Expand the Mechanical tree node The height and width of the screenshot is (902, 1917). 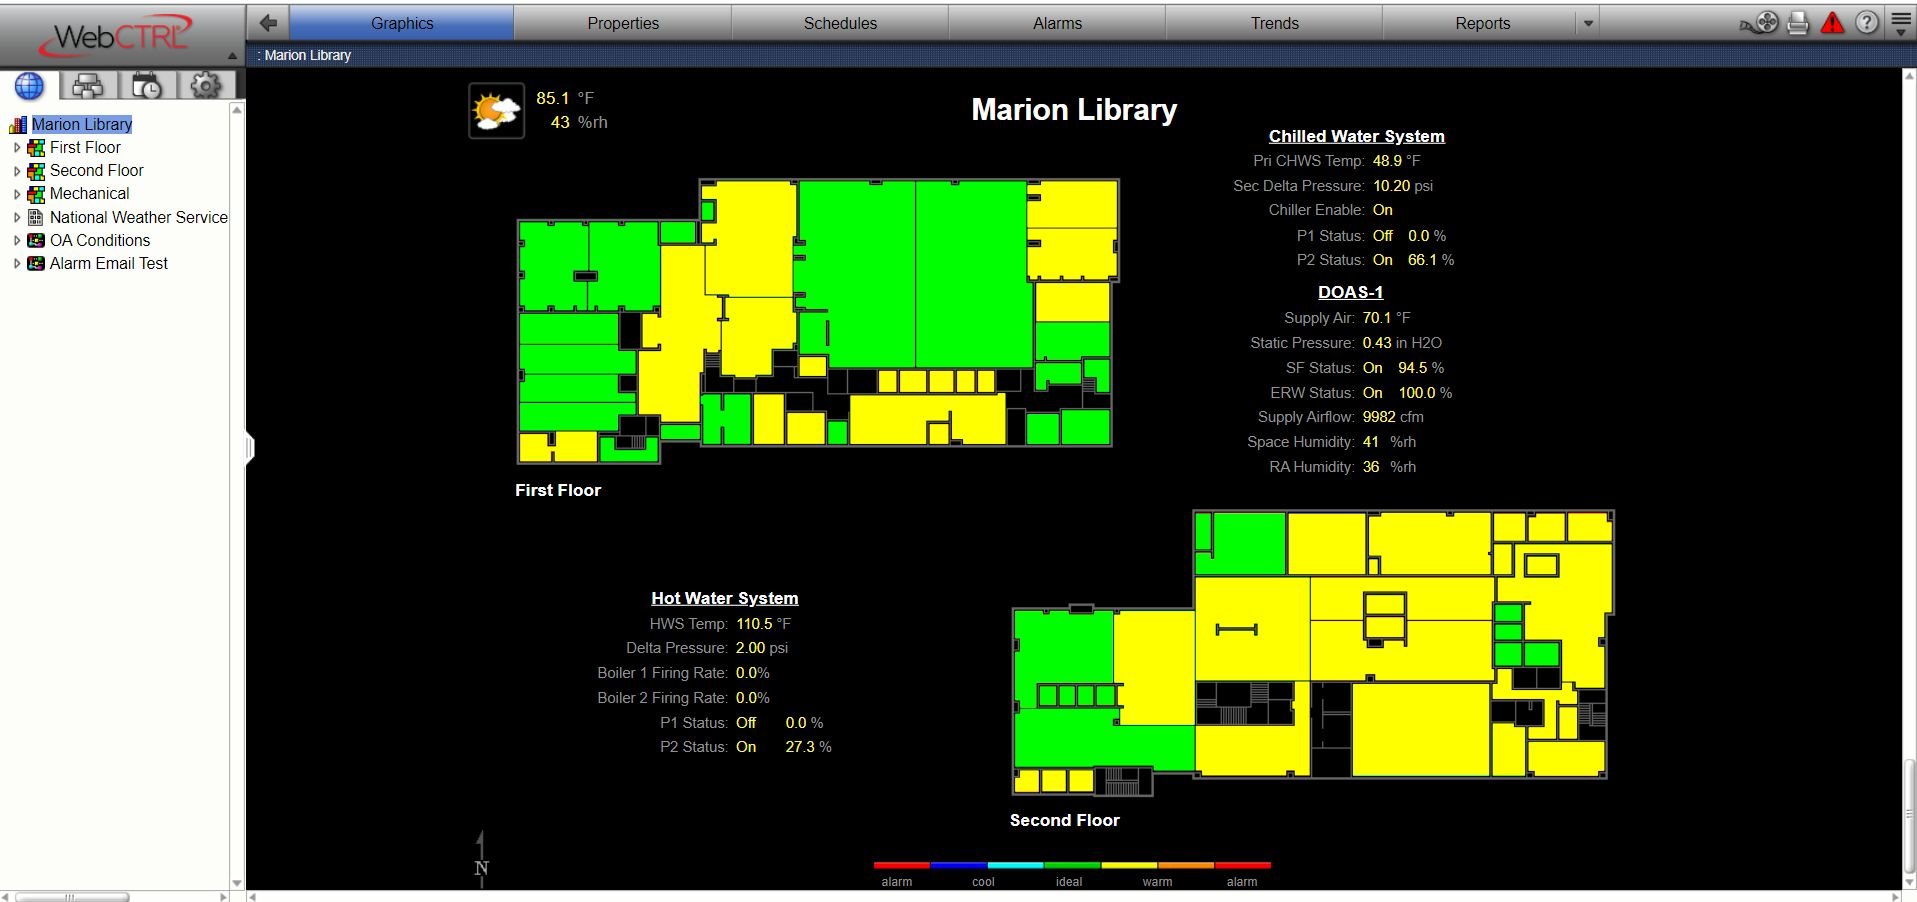click(17, 194)
